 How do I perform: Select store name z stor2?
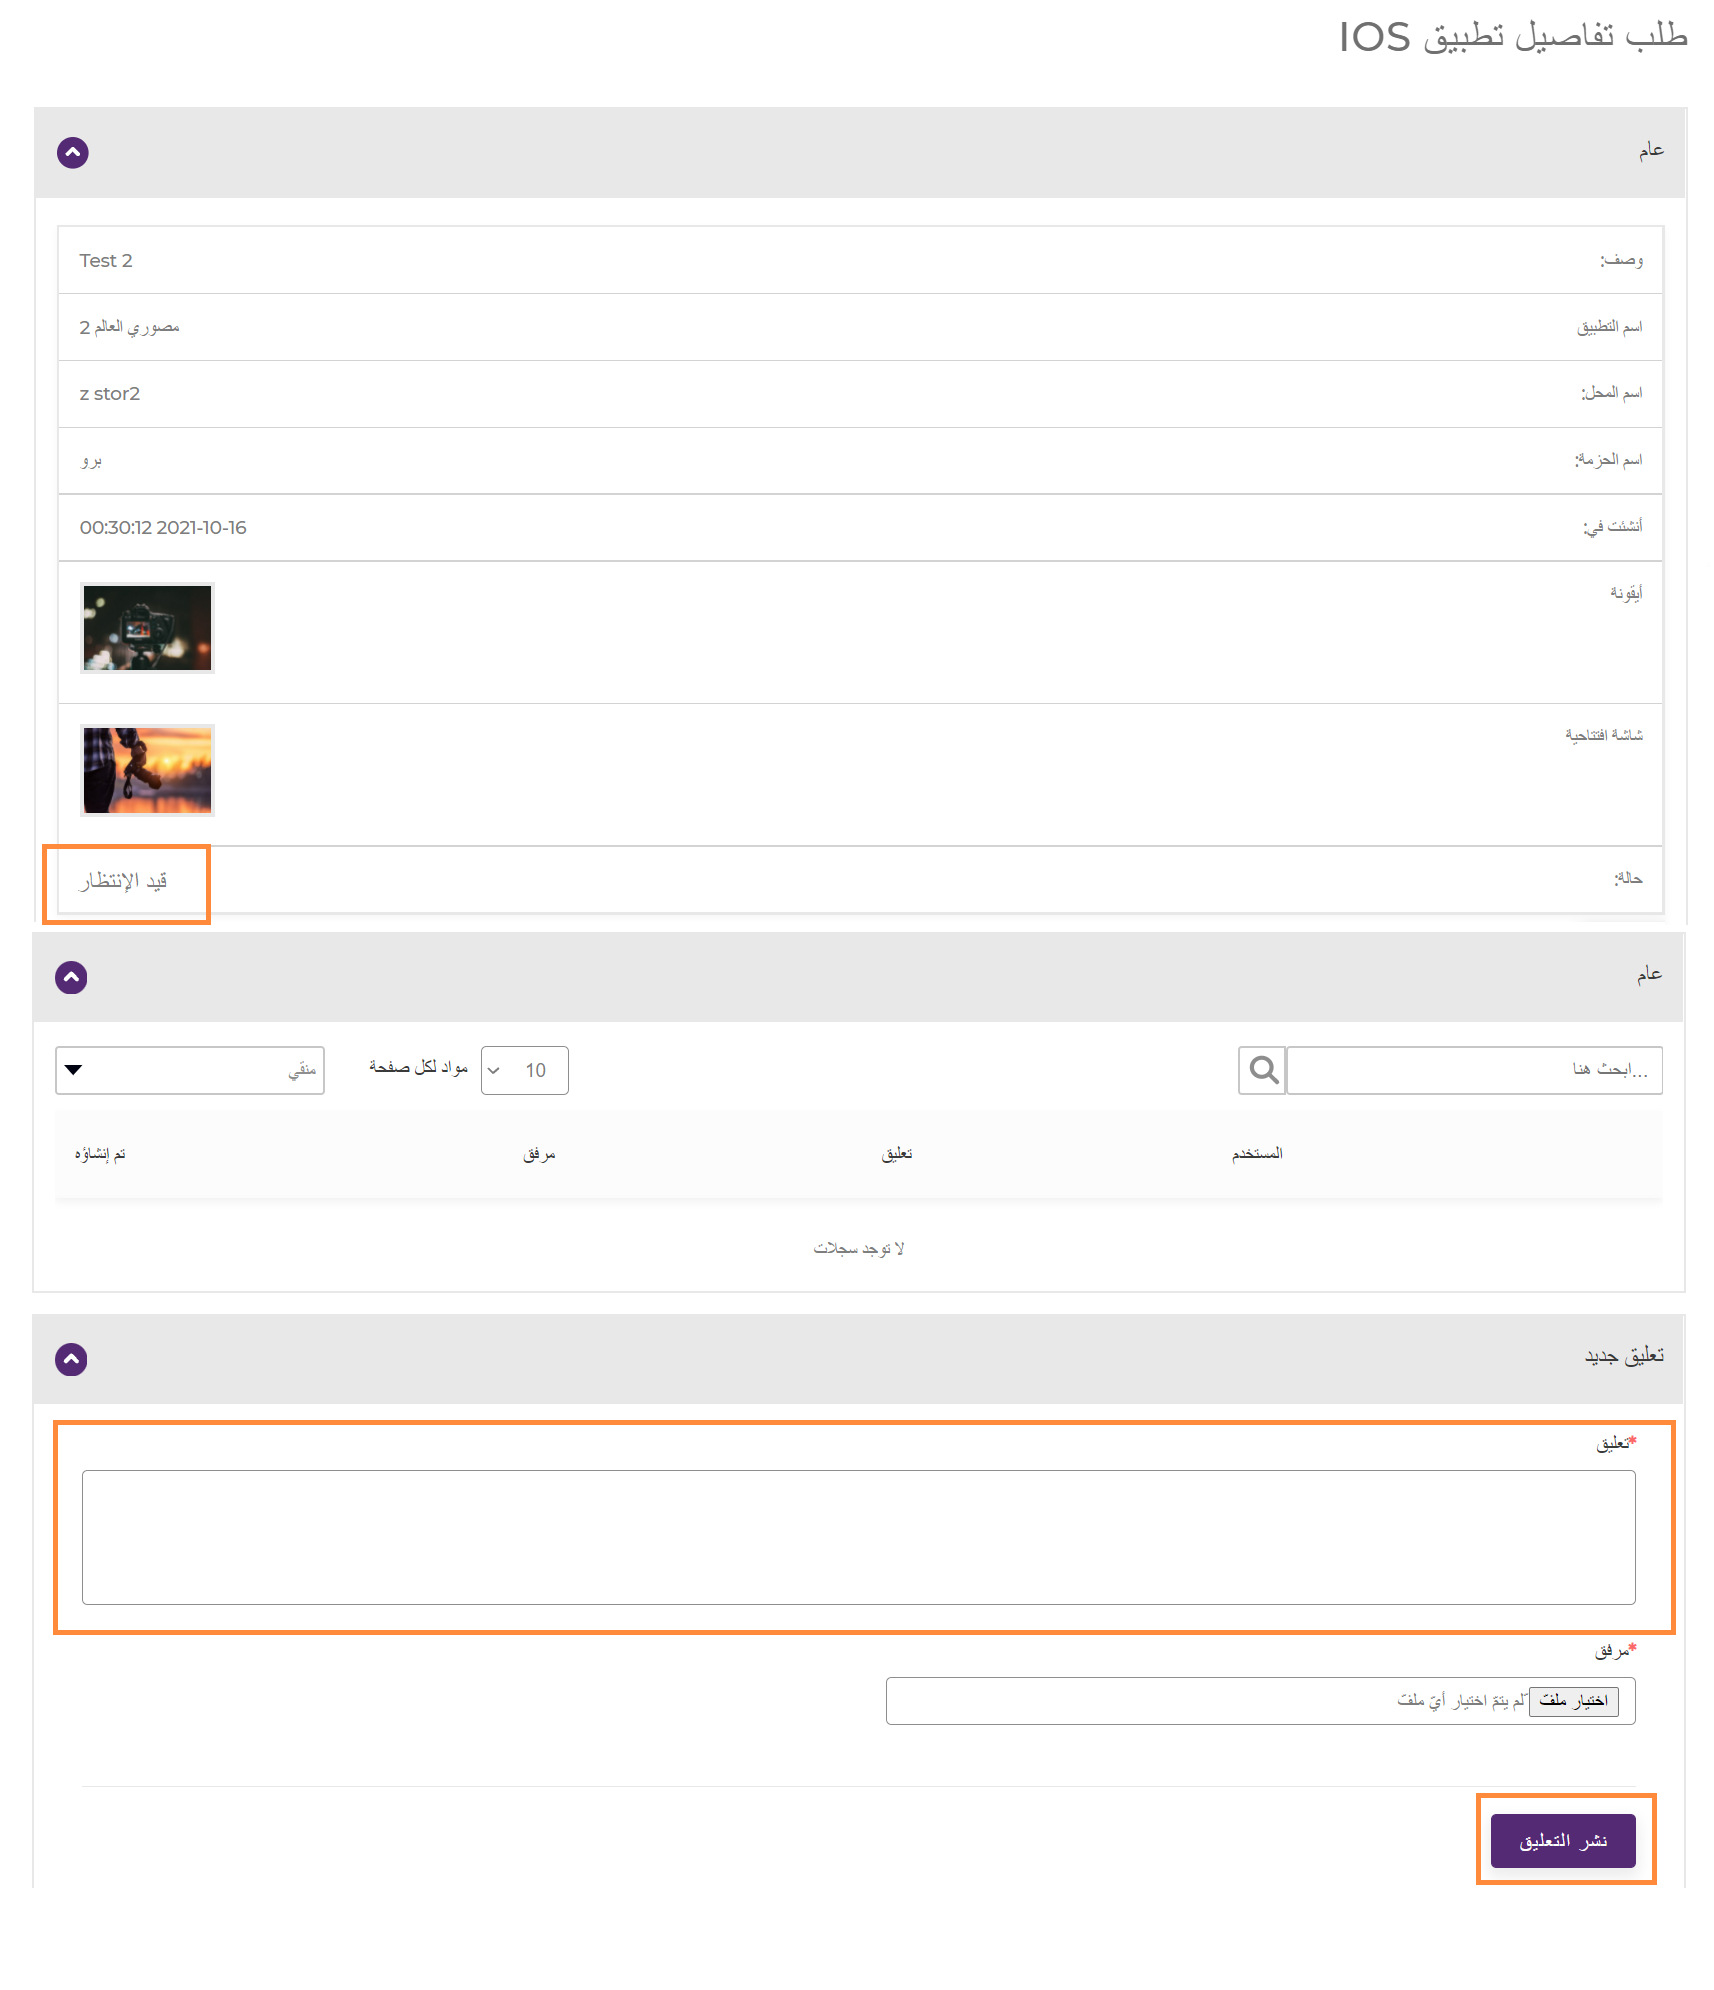click(x=110, y=394)
